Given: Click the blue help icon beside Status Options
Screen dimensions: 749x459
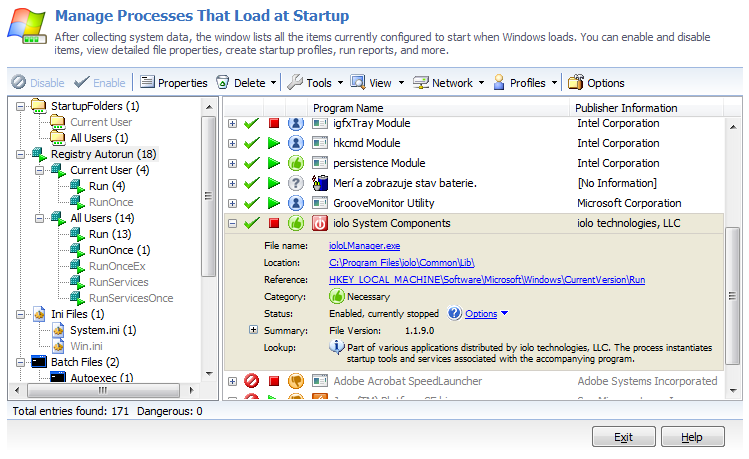Looking at the screenshot, I should coord(455,313).
